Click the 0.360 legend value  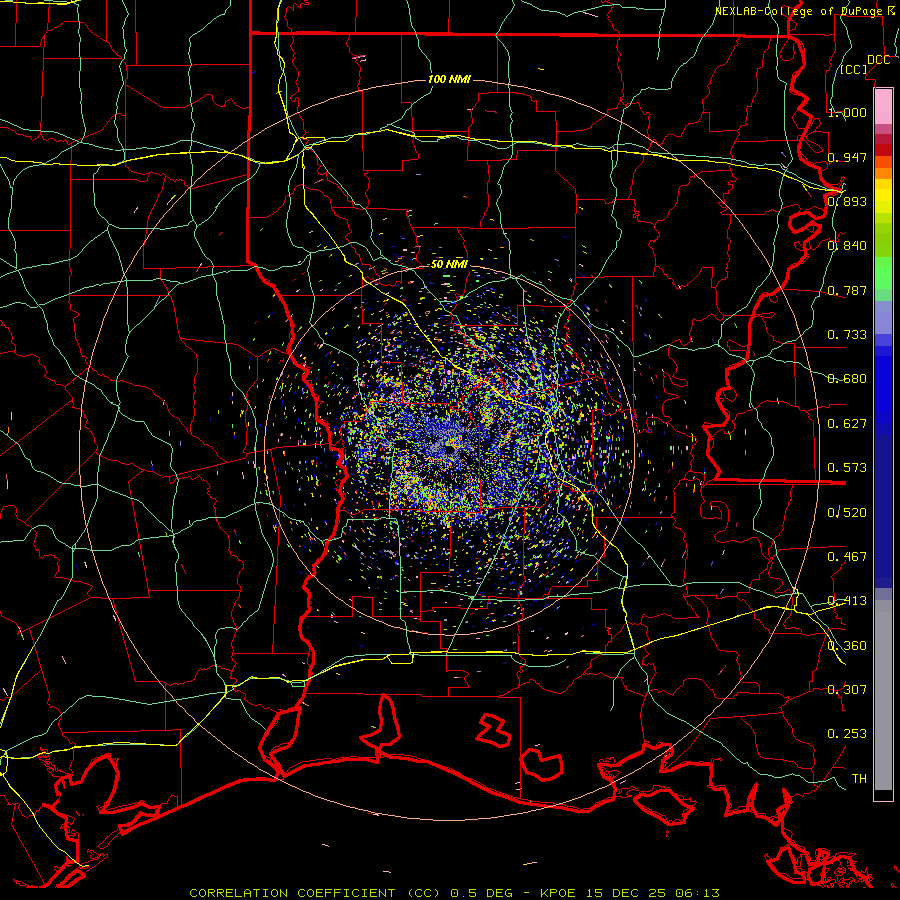tap(847, 646)
